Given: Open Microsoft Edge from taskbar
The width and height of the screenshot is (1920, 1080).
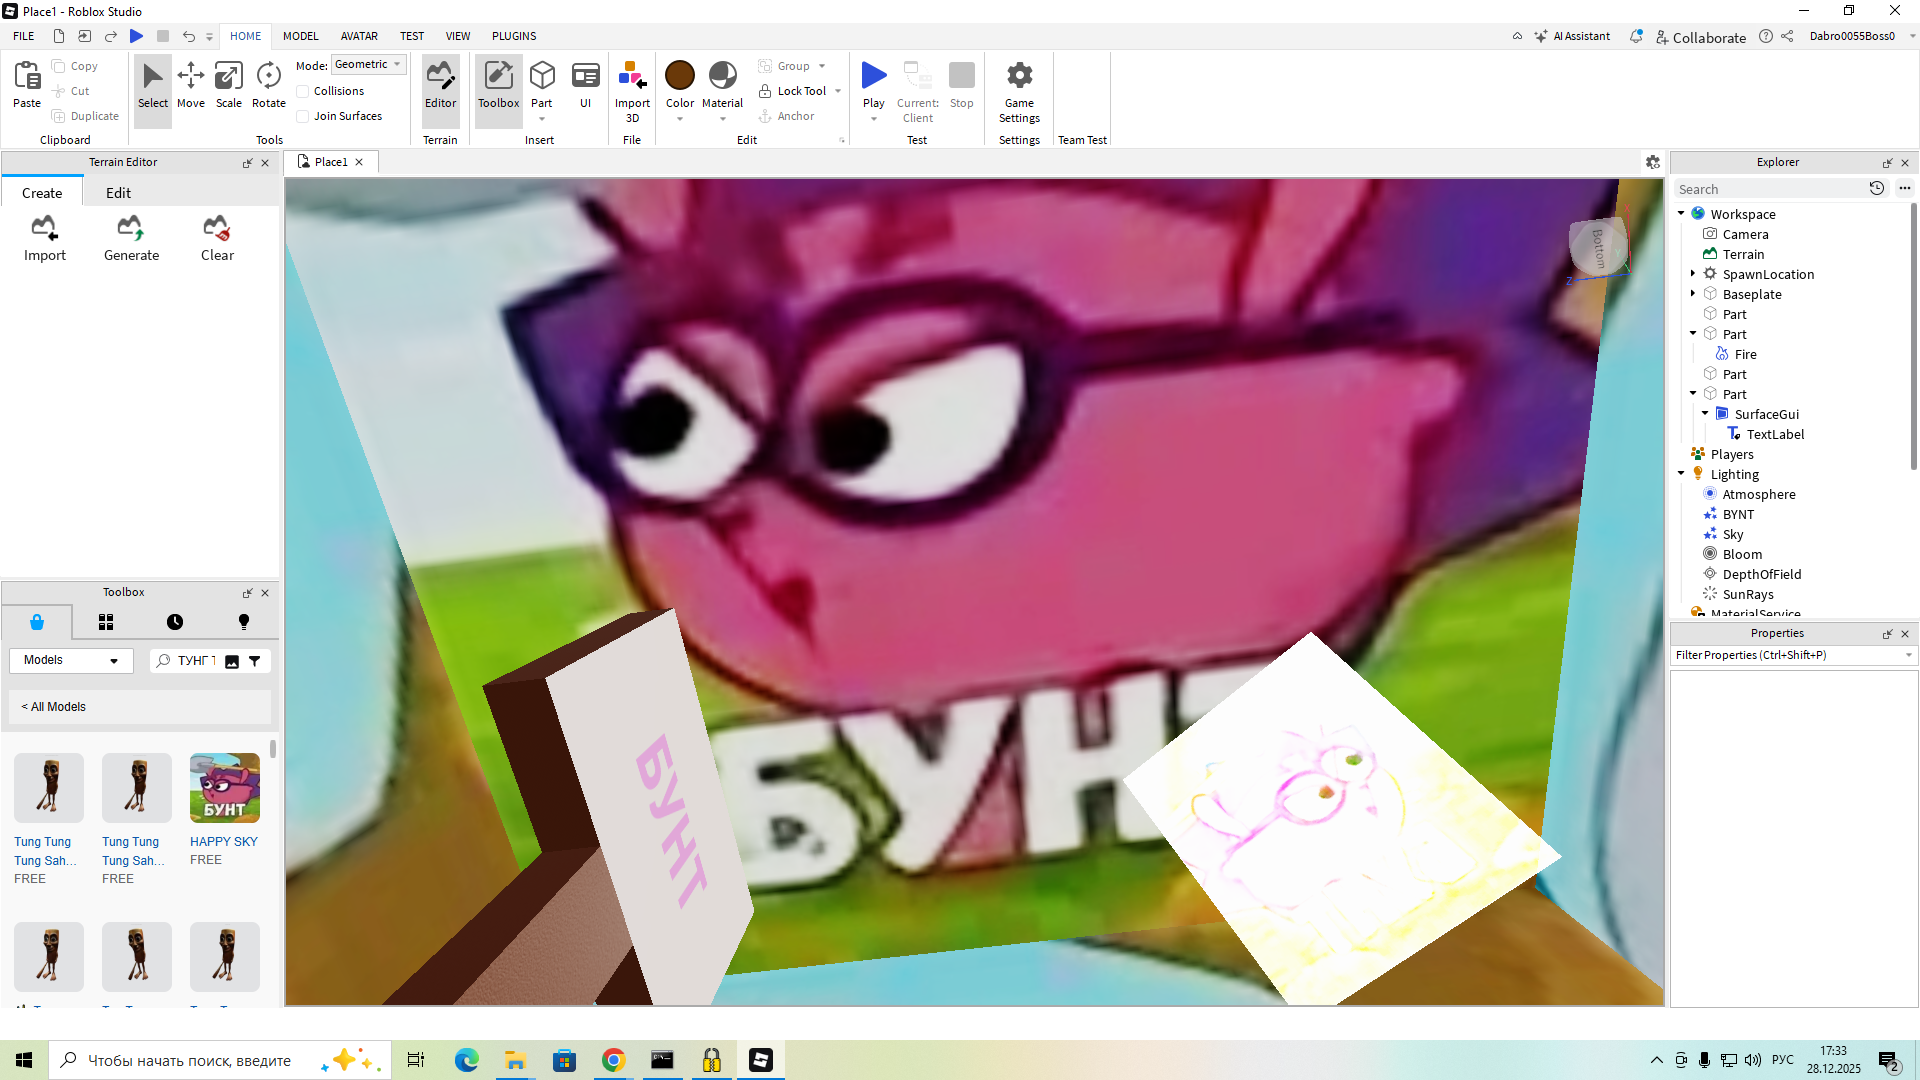Looking at the screenshot, I should pyautogui.click(x=467, y=1060).
